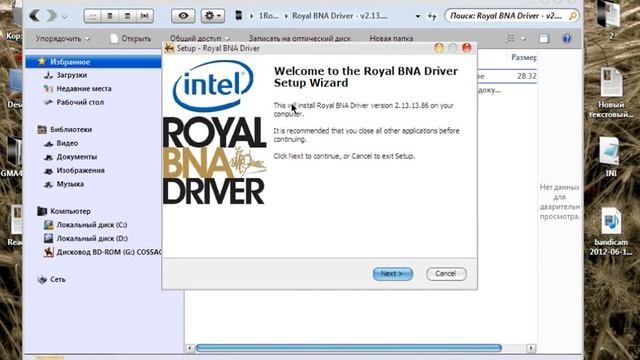Go back in the Explorer window
This screenshot has width=640, height=360.
tap(36, 16)
